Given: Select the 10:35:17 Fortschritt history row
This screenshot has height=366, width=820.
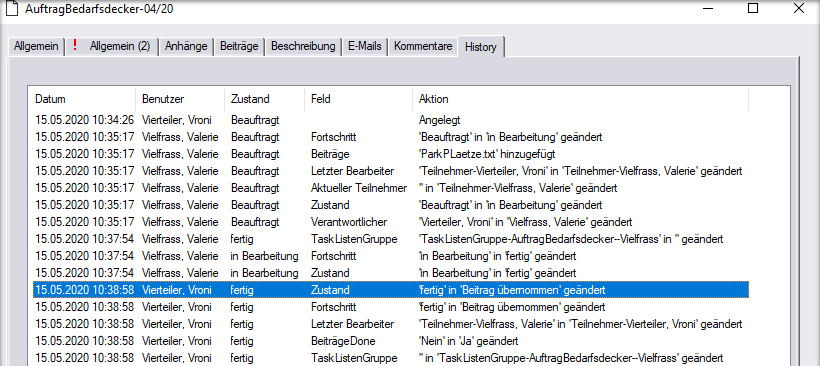Looking at the screenshot, I should pyautogui.click(x=391, y=137).
